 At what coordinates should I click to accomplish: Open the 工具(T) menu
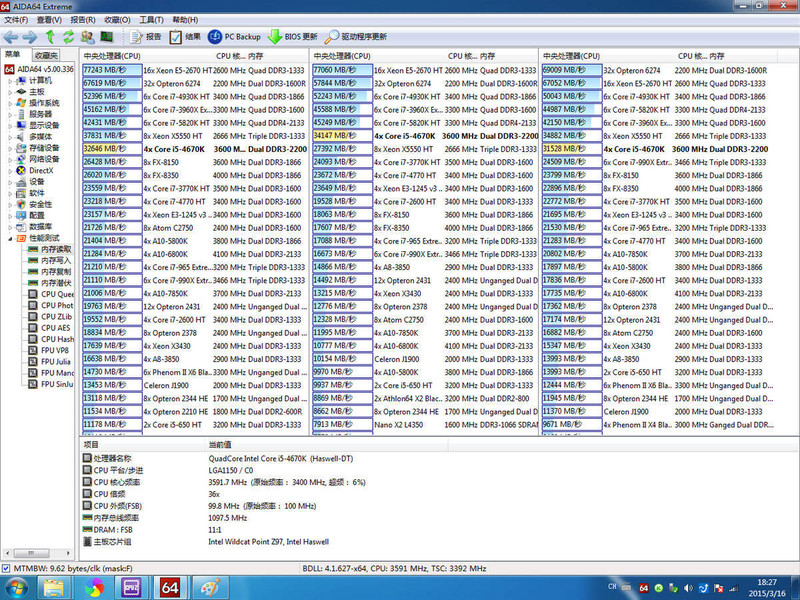point(152,19)
